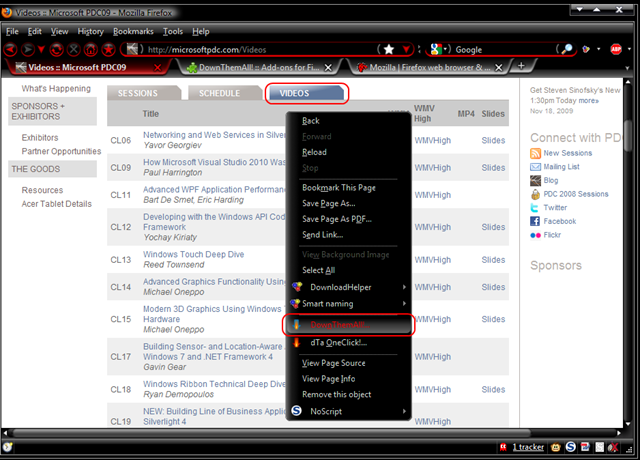Click the vertical page scrollbar thumb
This screenshot has height=460, width=640.
click(x=628, y=137)
